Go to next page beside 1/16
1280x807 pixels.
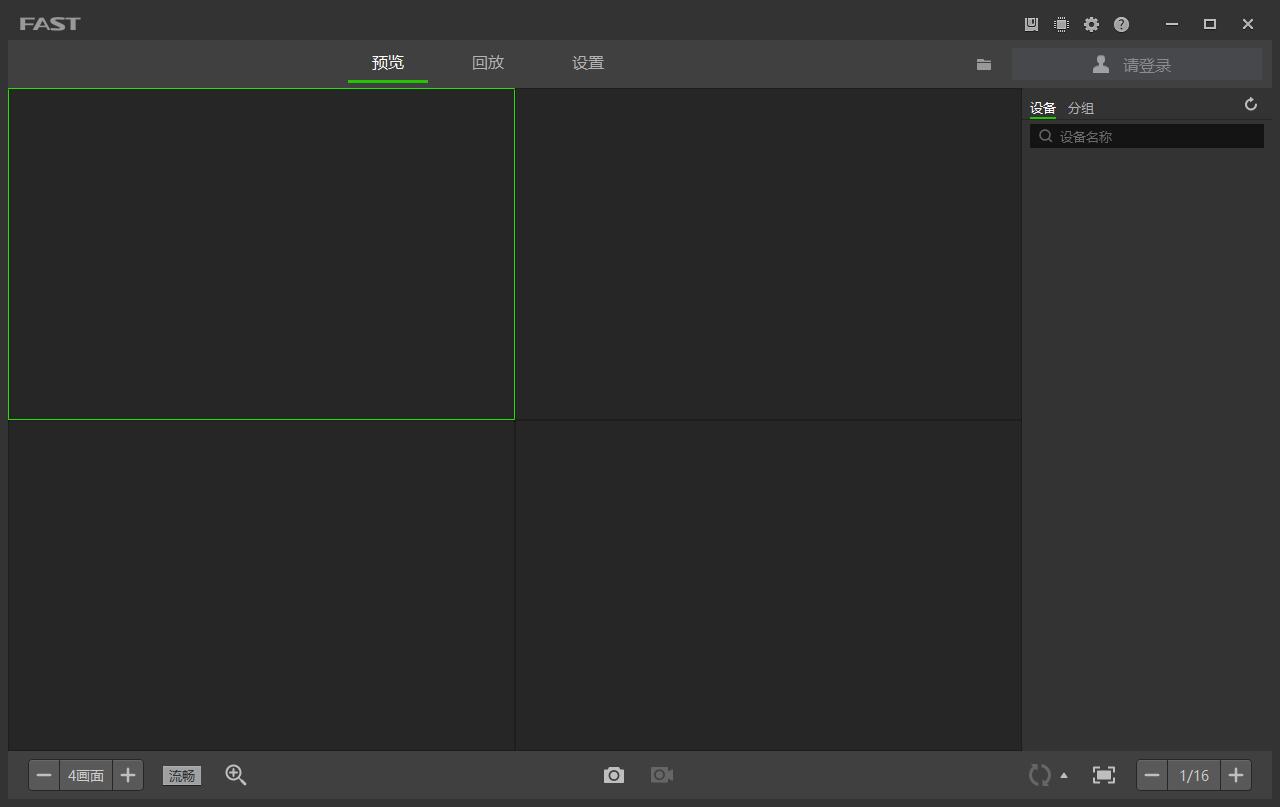click(1236, 775)
